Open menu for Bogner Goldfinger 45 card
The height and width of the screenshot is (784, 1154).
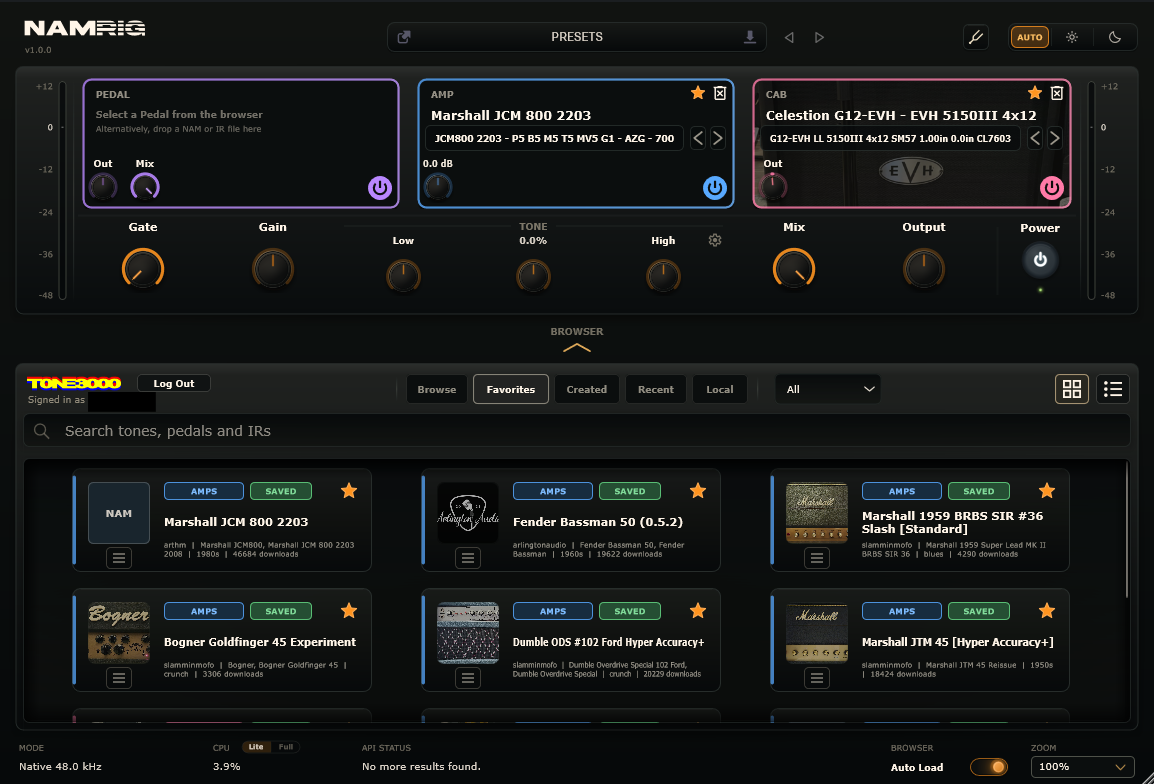[118, 678]
